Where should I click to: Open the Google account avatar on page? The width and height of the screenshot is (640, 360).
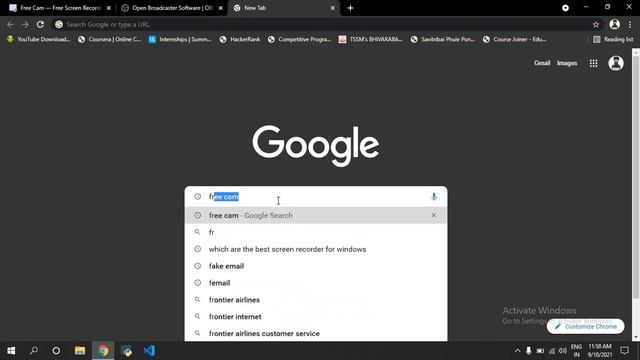(x=616, y=63)
